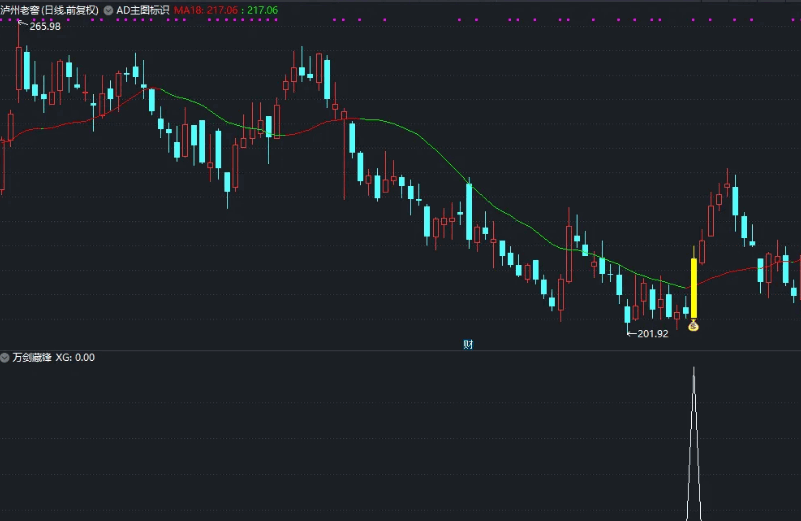Click the 201.92 low price label
The image size is (801, 521).
pyautogui.click(x=652, y=334)
